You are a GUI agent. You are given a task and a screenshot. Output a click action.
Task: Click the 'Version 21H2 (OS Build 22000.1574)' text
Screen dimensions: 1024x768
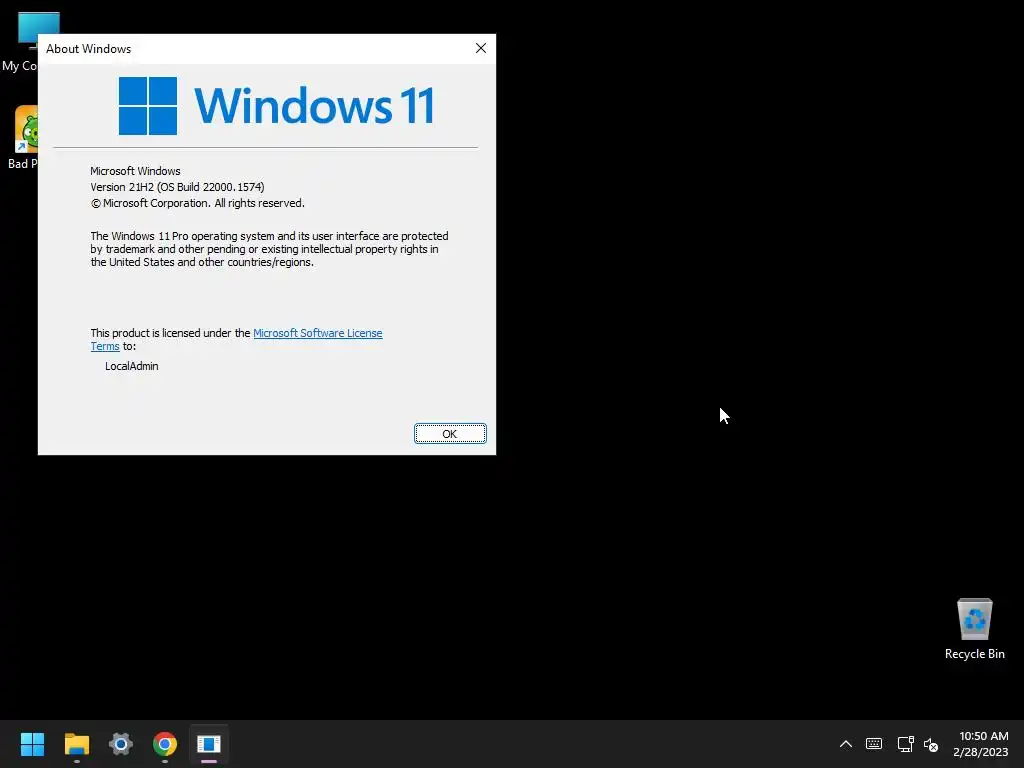pyautogui.click(x=177, y=187)
